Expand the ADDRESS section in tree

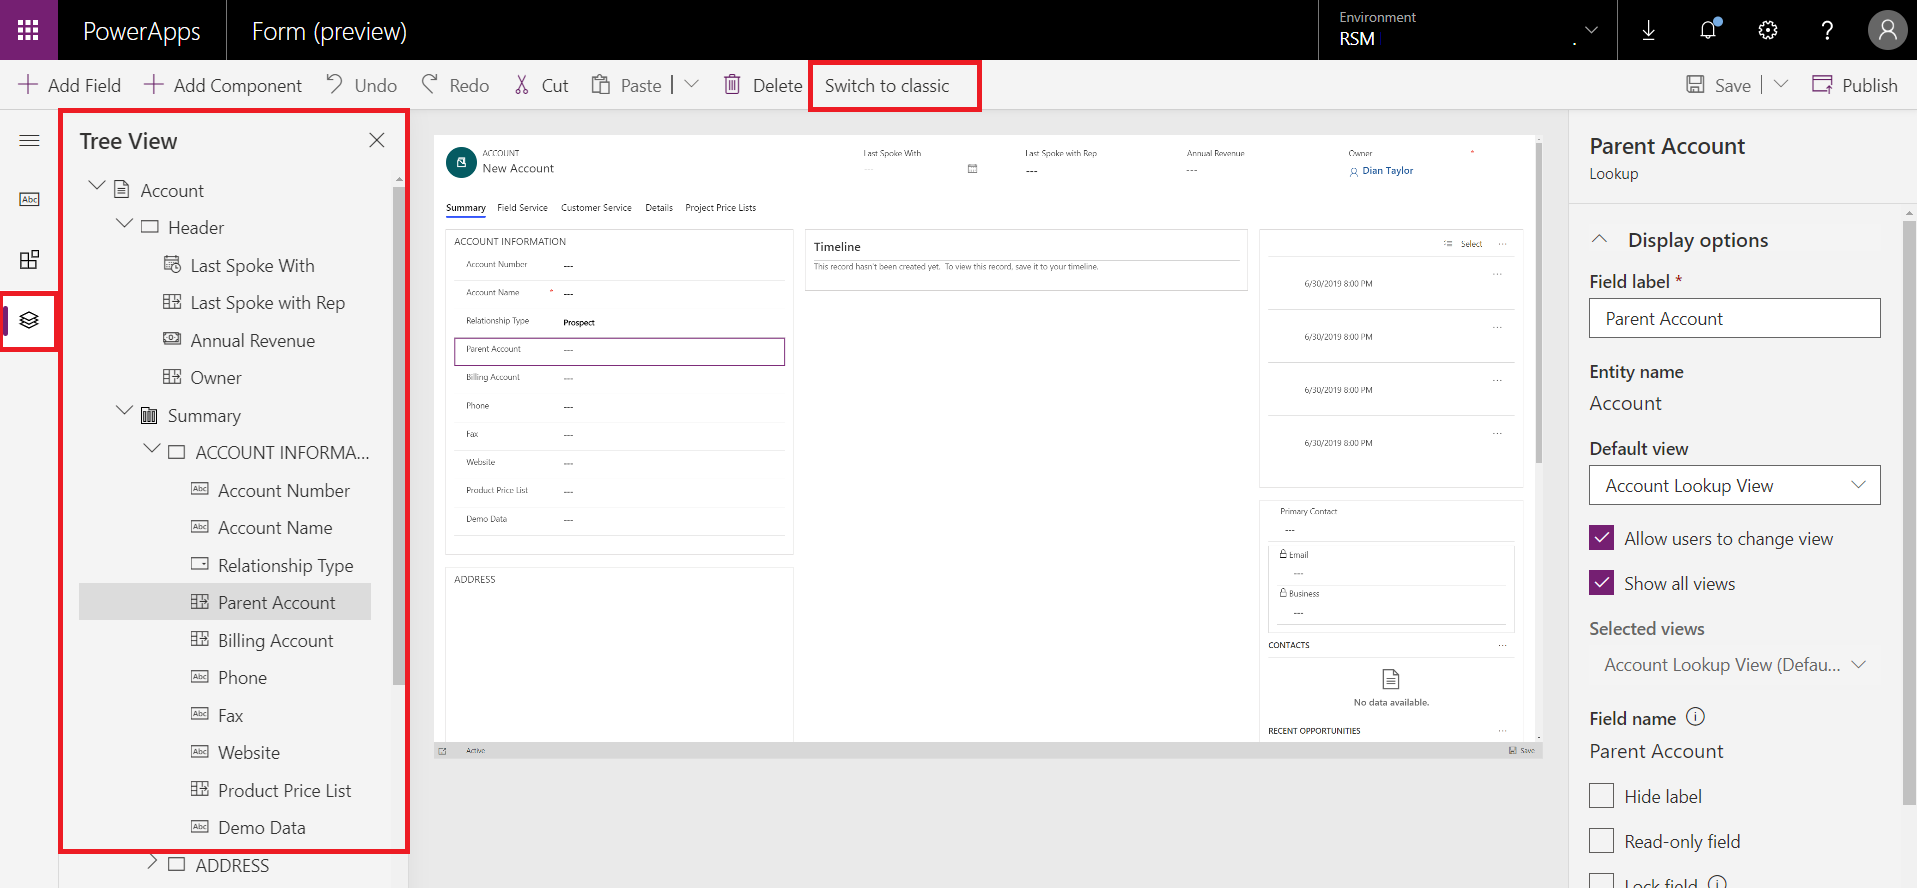(x=152, y=862)
